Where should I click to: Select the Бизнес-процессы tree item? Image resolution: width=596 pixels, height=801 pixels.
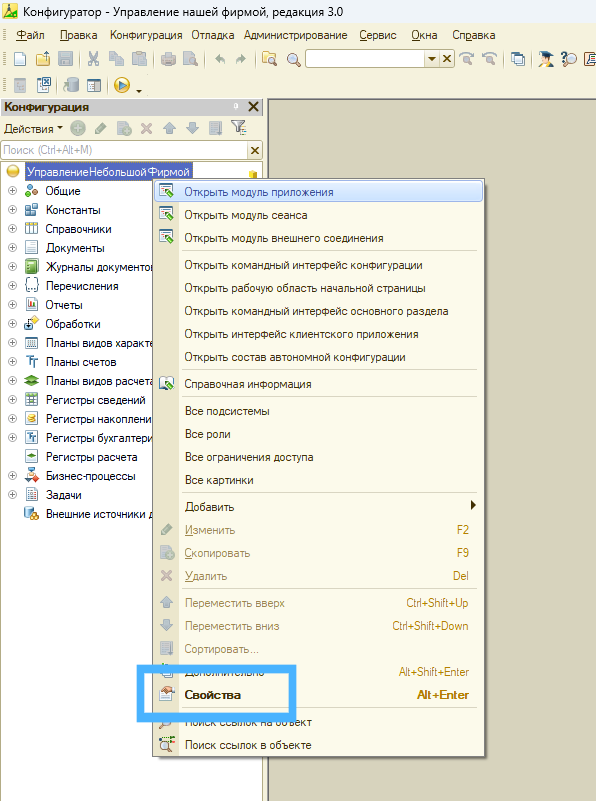pyautogui.click(x=90, y=476)
